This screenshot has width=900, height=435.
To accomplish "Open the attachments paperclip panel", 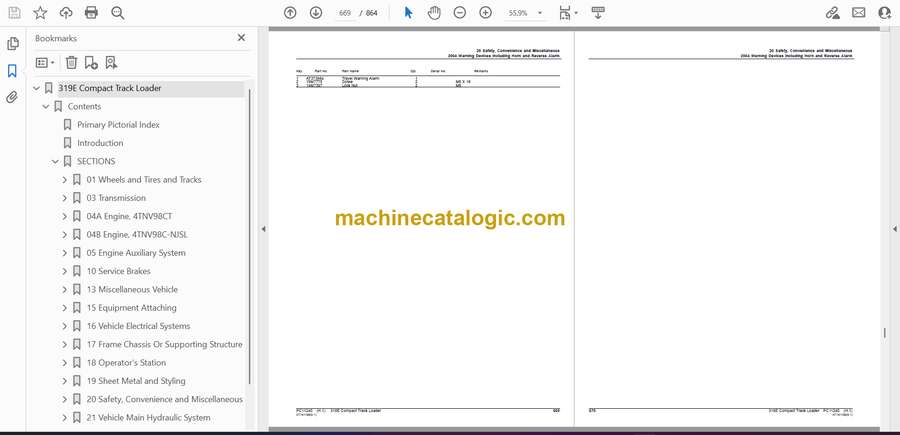I will coord(12,98).
